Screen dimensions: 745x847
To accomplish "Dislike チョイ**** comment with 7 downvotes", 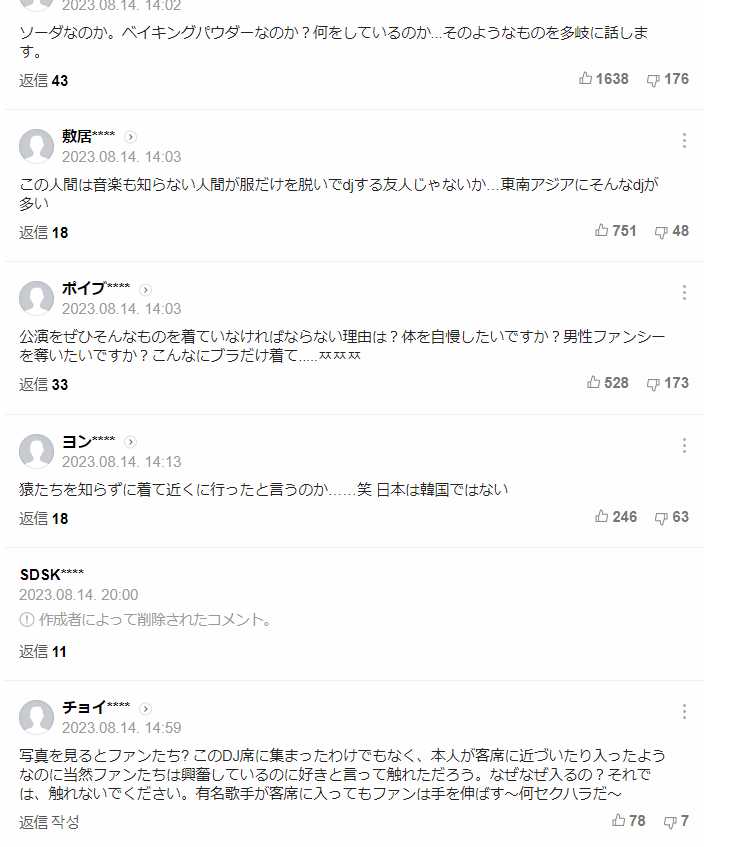I will point(676,821).
